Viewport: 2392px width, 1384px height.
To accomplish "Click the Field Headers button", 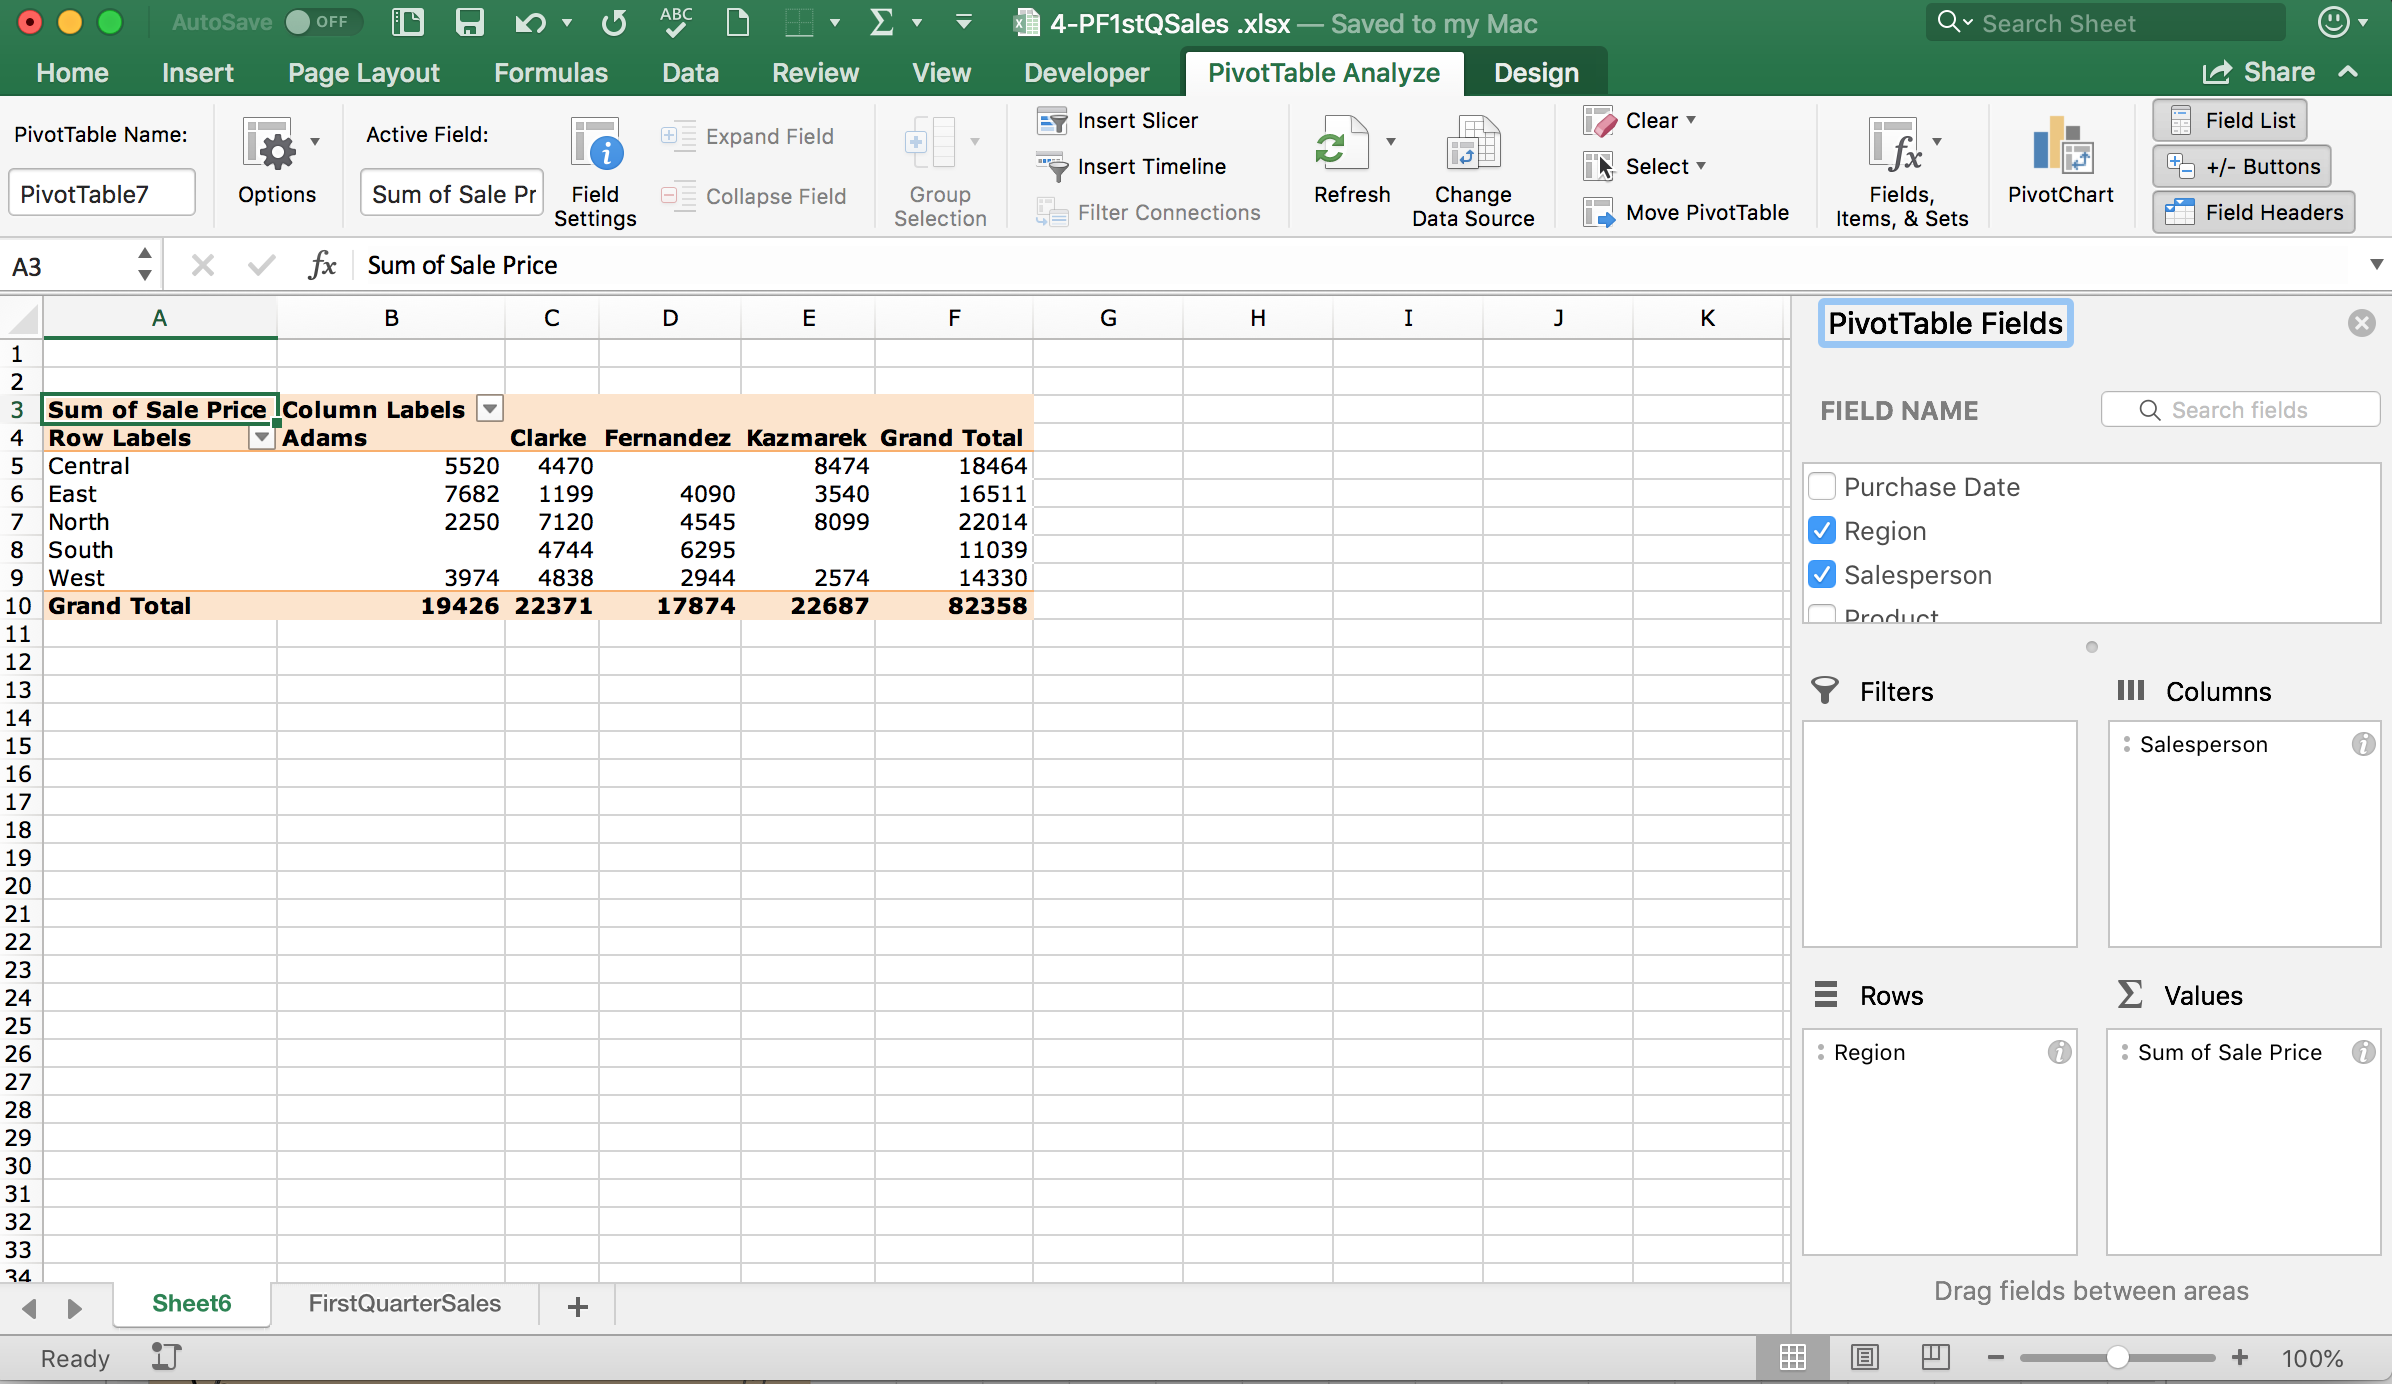I will coord(2254,212).
